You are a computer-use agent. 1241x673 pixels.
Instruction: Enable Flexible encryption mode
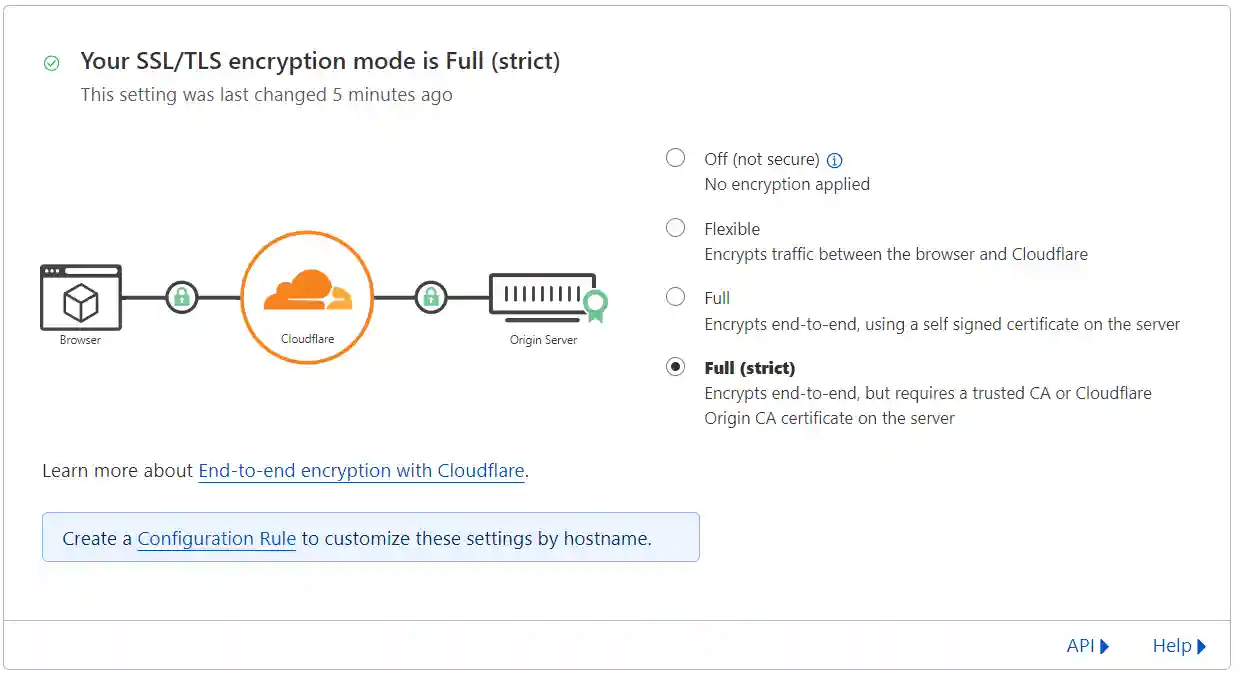point(675,227)
